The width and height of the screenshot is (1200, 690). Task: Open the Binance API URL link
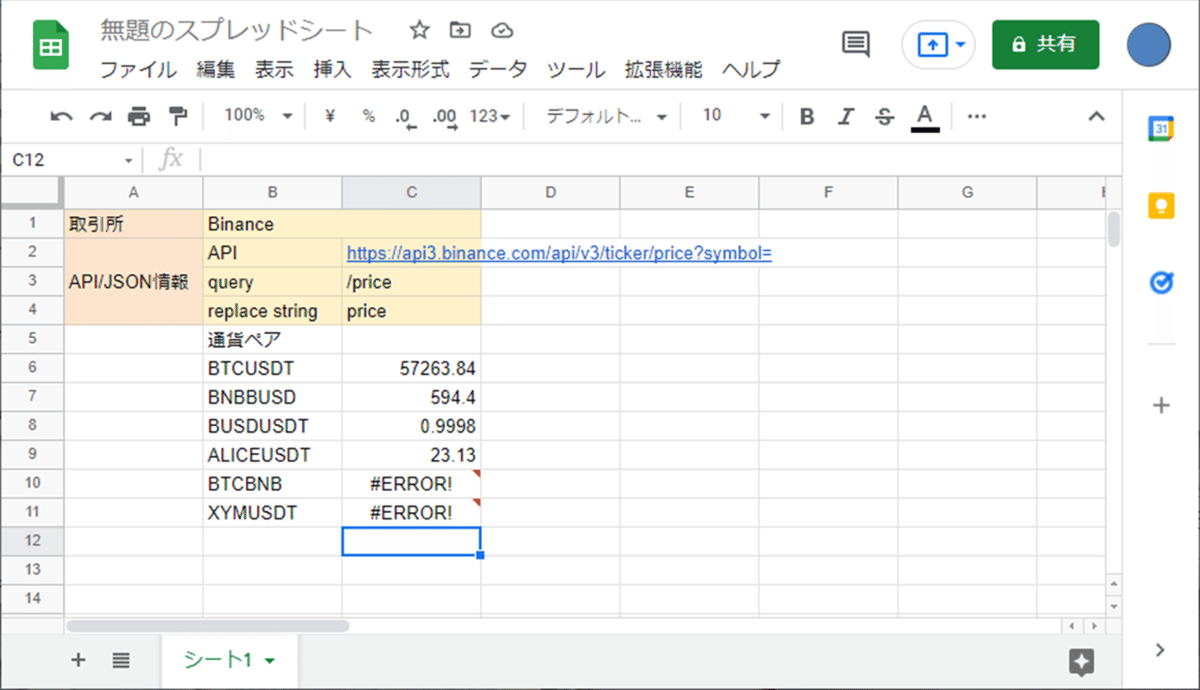tap(559, 254)
